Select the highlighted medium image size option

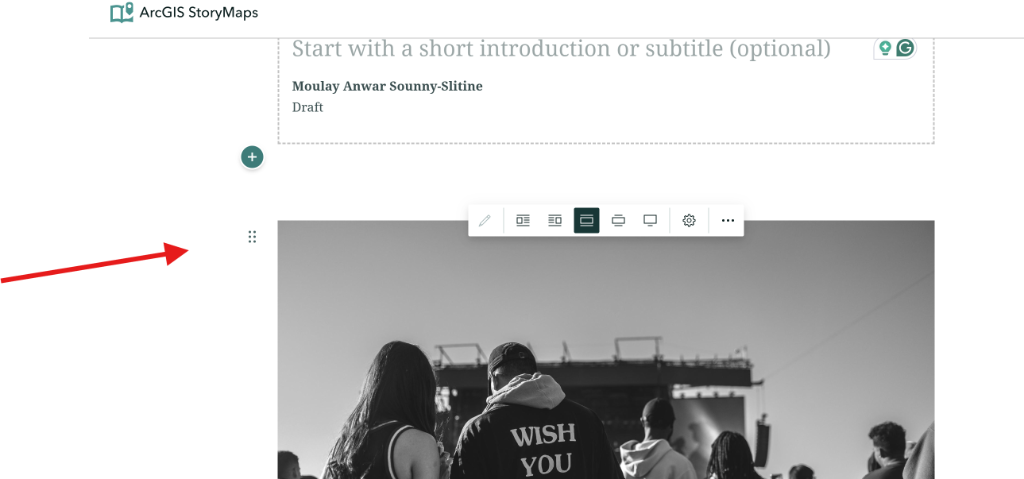coord(586,220)
